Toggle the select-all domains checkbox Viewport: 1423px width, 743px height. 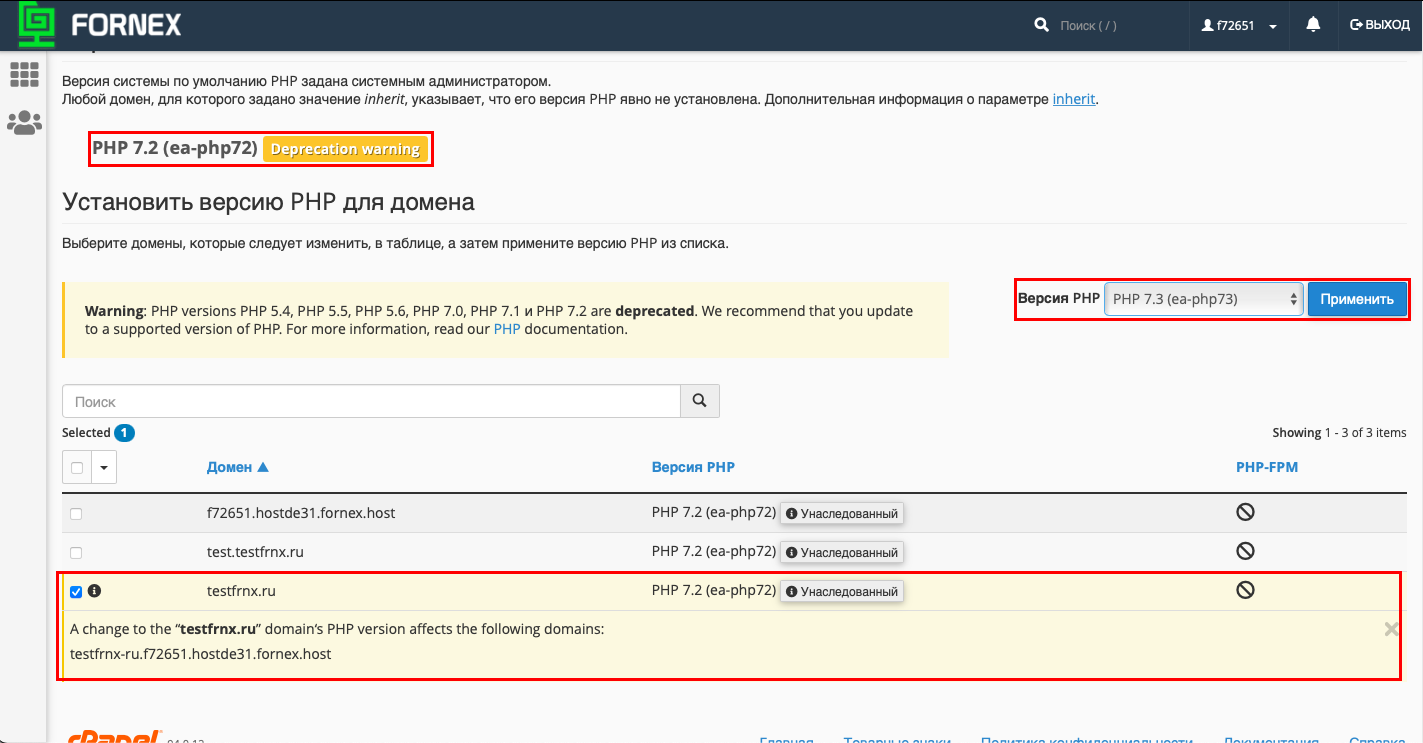coord(77,467)
